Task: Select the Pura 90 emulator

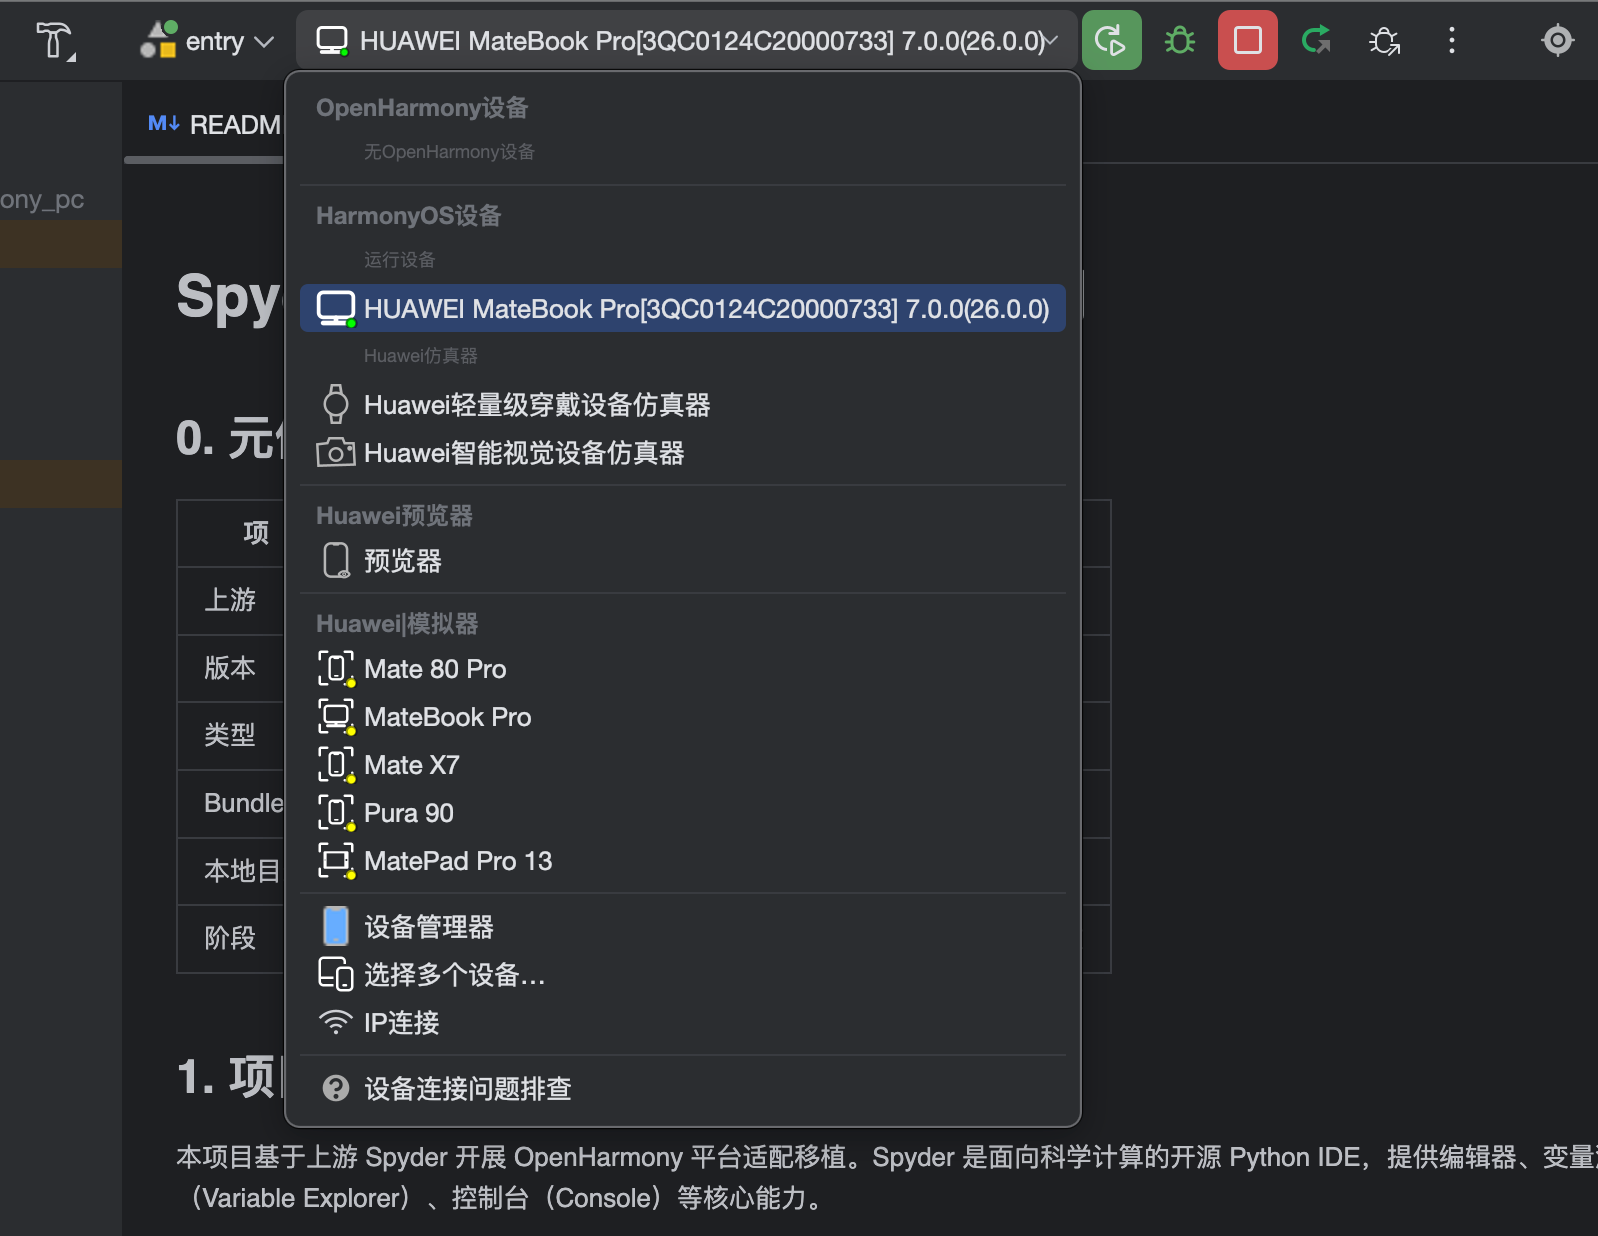Action: pyautogui.click(x=683, y=813)
